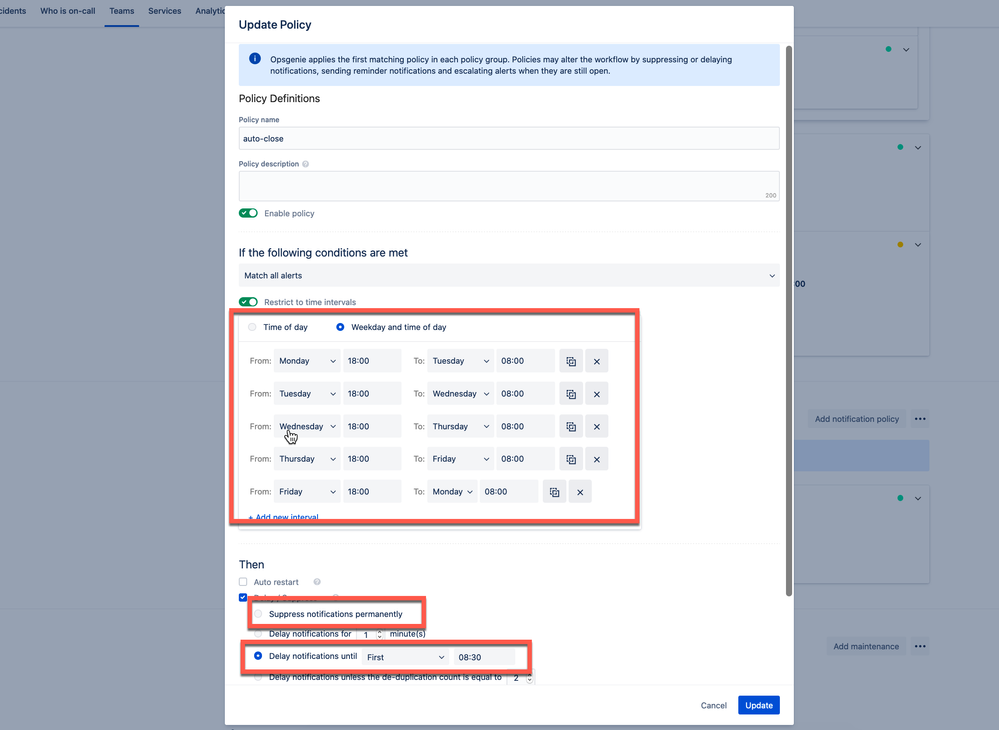Uncheck the Delay/Suppress checkbox below Auto restart
The width and height of the screenshot is (999, 730).
(x=243, y=597)
